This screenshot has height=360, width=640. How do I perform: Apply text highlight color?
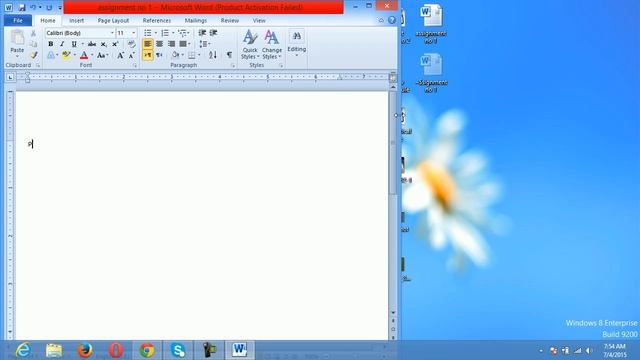click(x=66, y=55)
